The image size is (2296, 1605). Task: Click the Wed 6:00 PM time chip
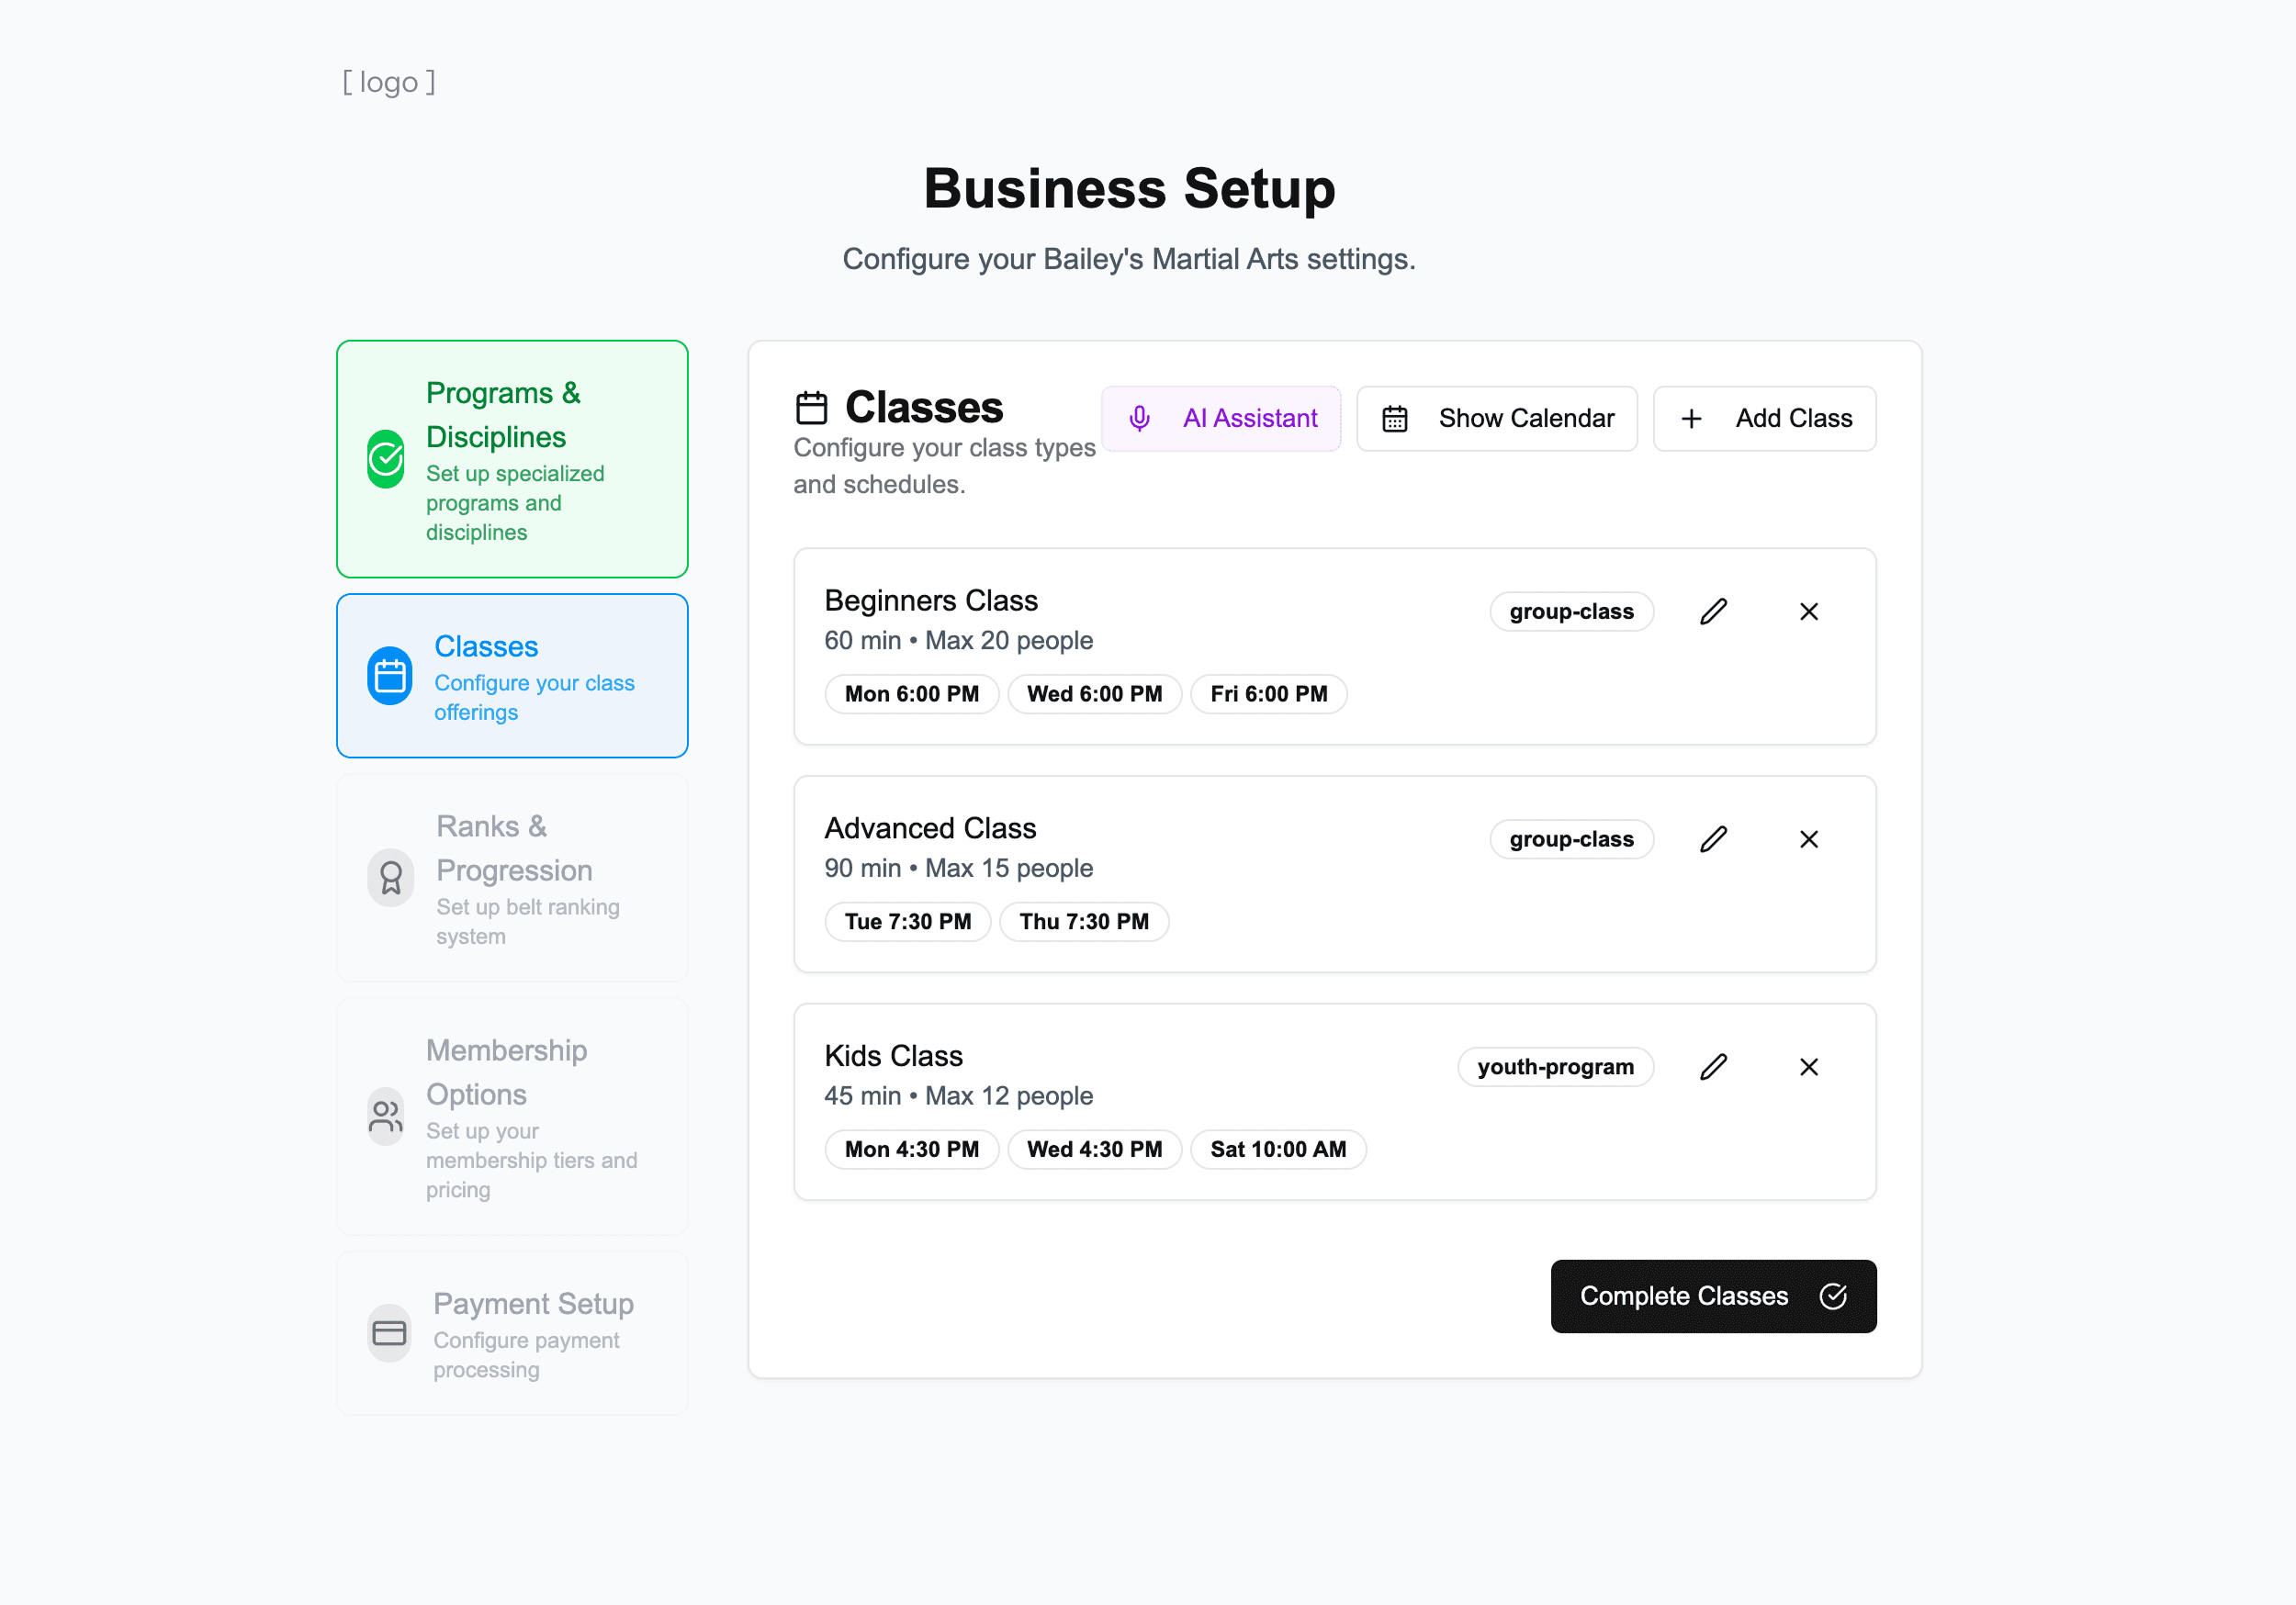(x=1094, y=694)
